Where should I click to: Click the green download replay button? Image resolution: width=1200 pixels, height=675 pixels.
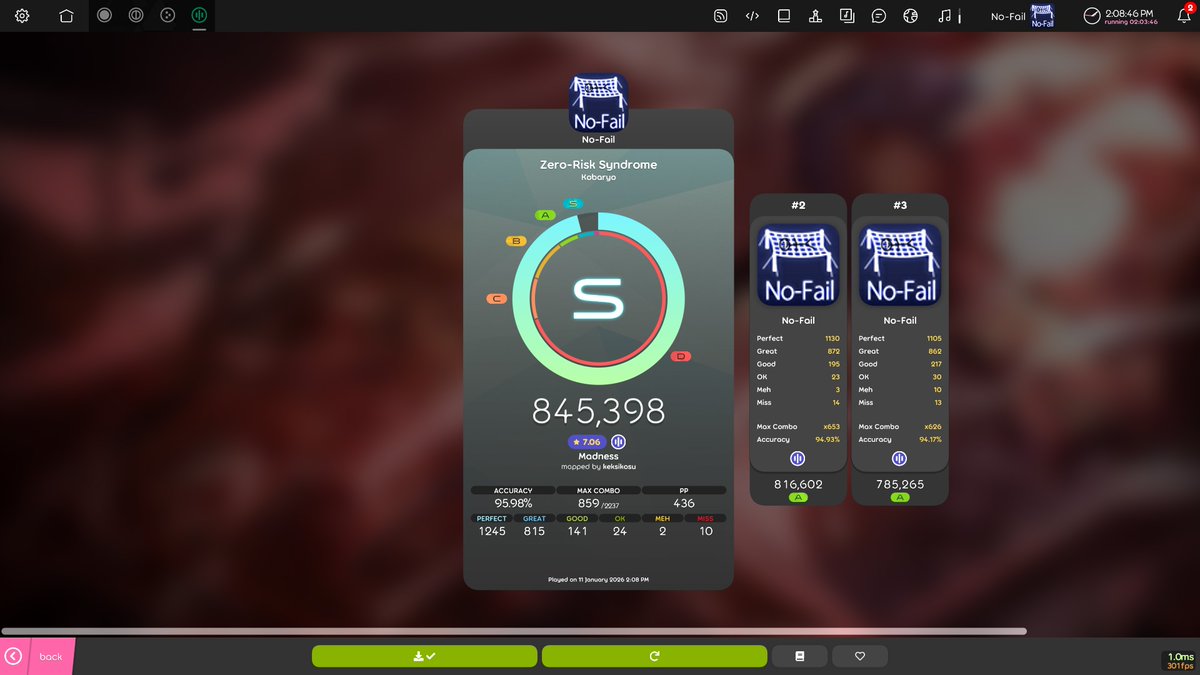point(424,656)
